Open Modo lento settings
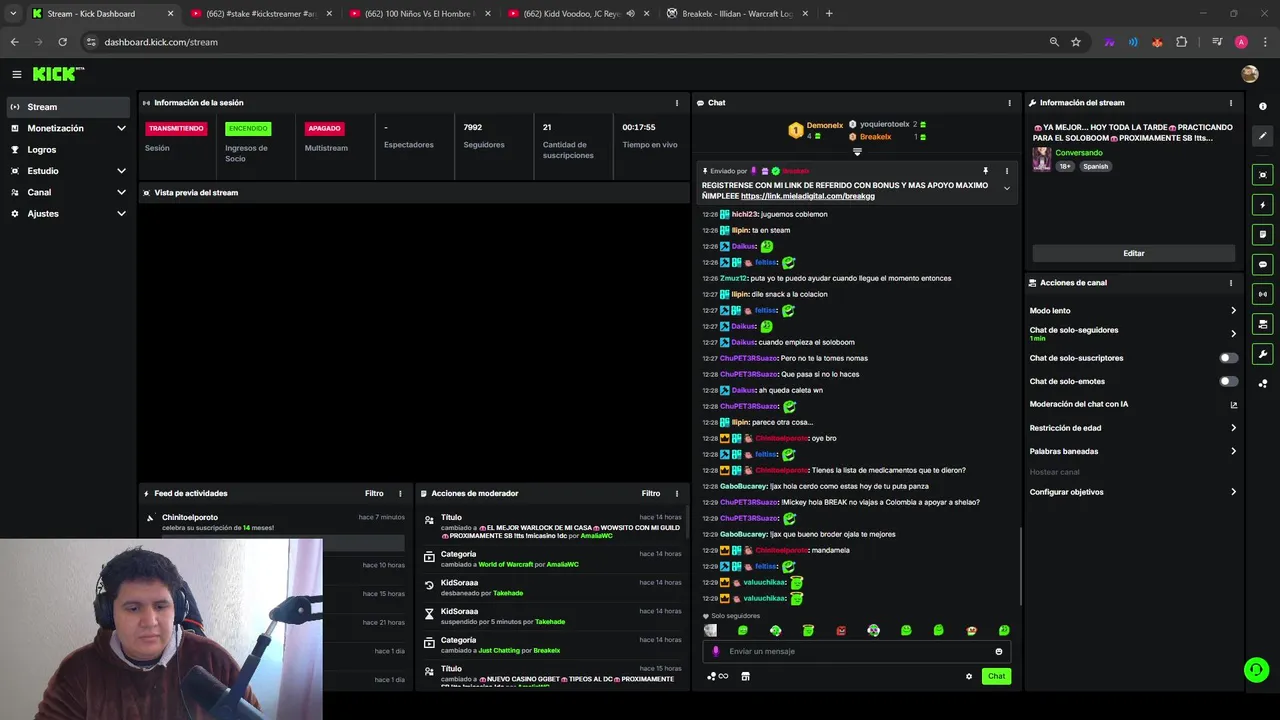1280x720 pixels. [1133, 311]
